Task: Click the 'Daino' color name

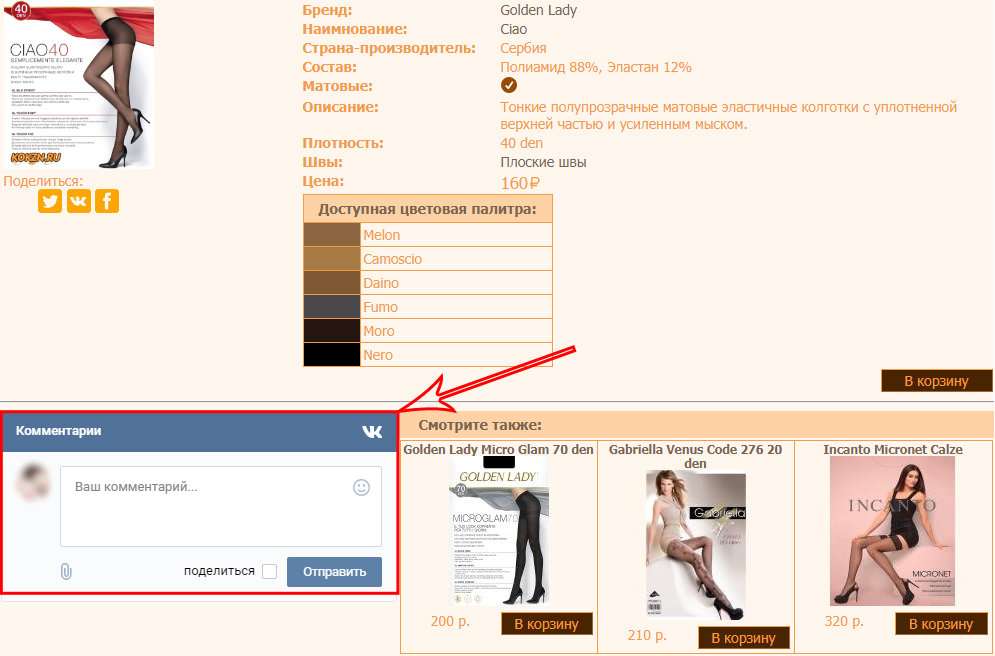Action: pos(381,284)
